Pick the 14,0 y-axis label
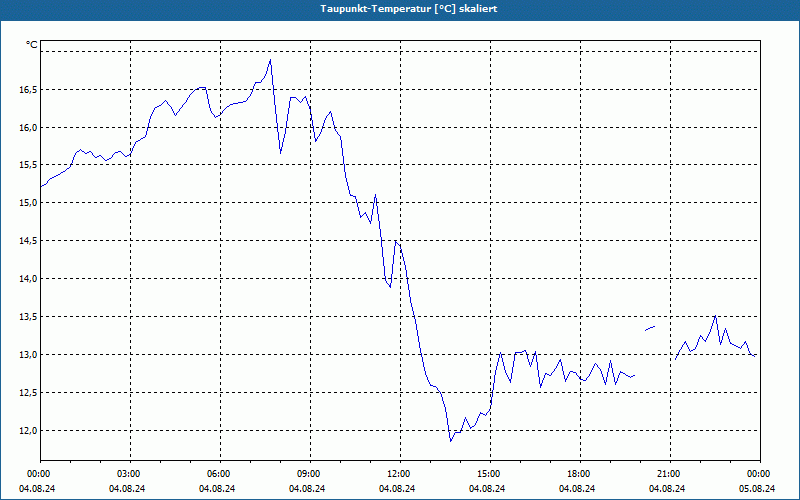This screenshot has height=500, width=800. click(29, 279)
